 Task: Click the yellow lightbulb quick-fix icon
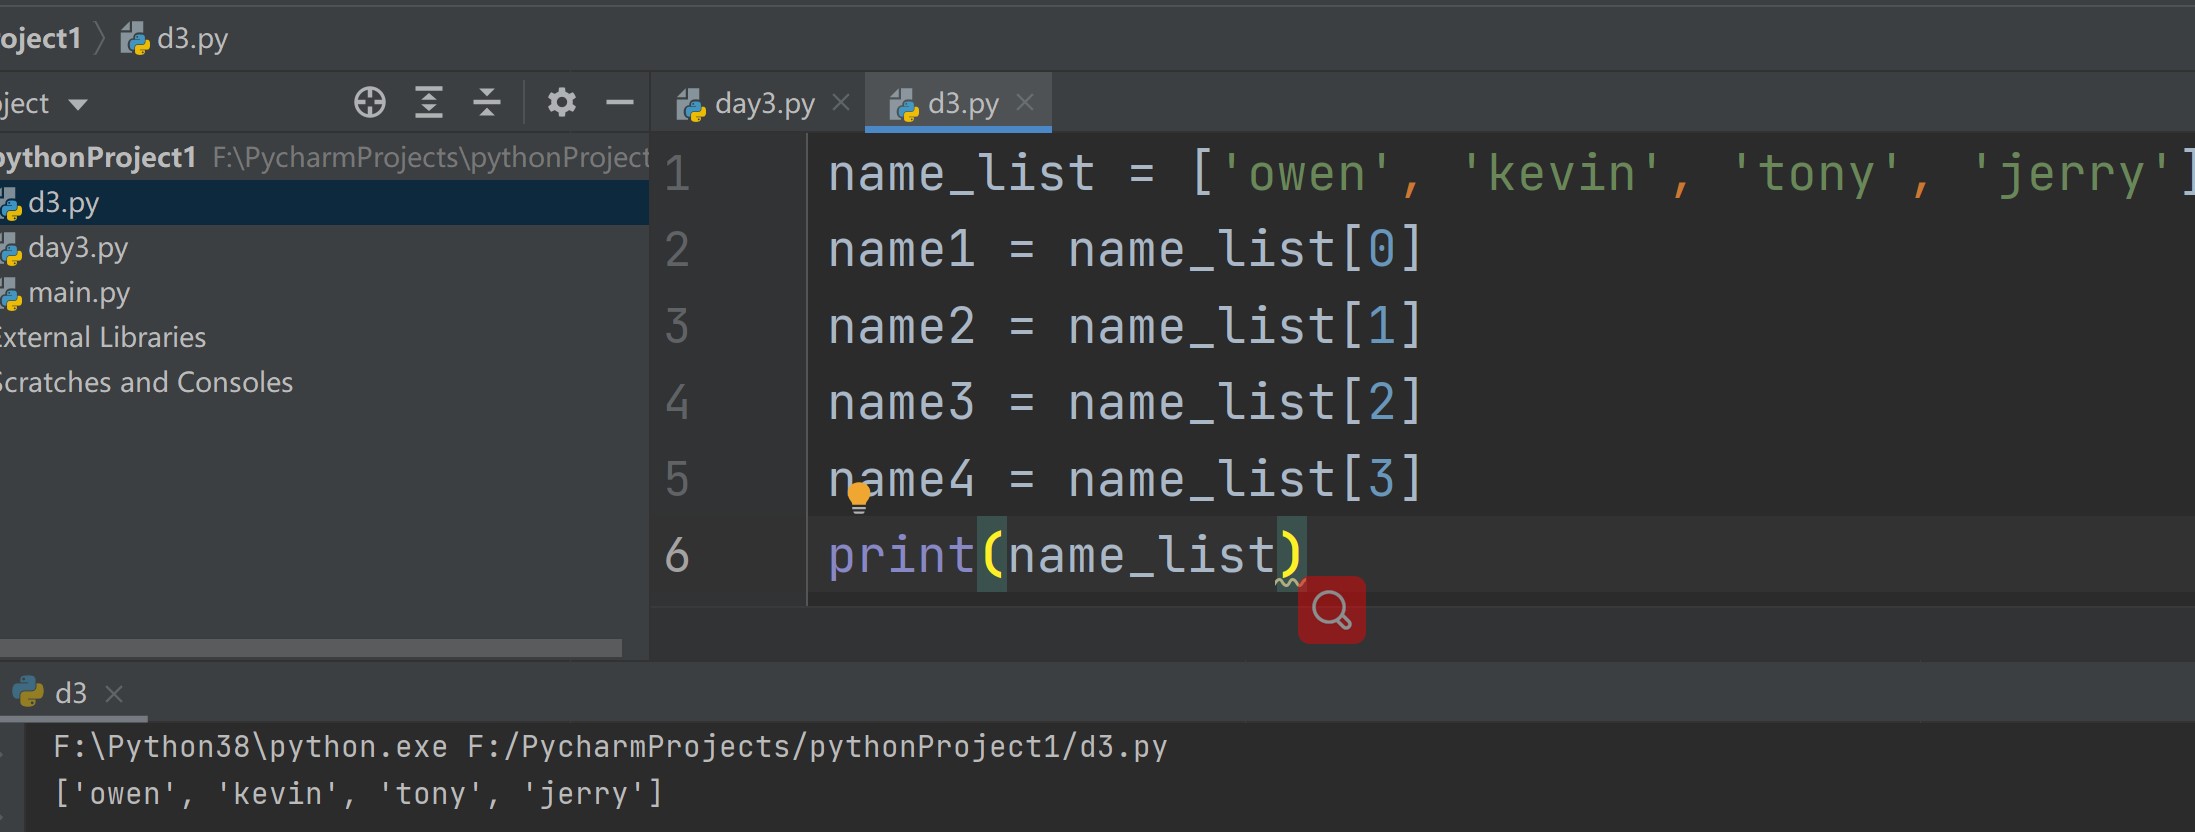(859, 496)
